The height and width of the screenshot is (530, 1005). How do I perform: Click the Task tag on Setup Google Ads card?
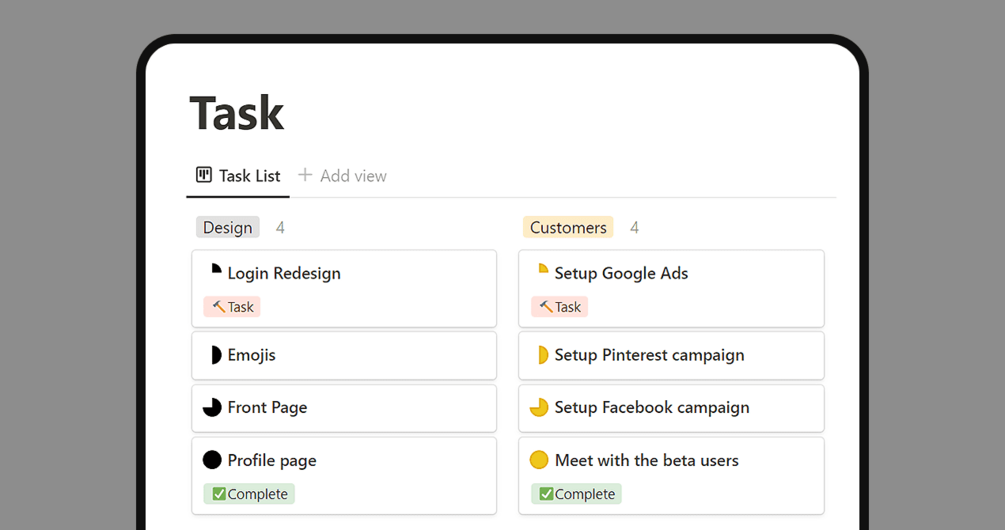click(559, 307)
